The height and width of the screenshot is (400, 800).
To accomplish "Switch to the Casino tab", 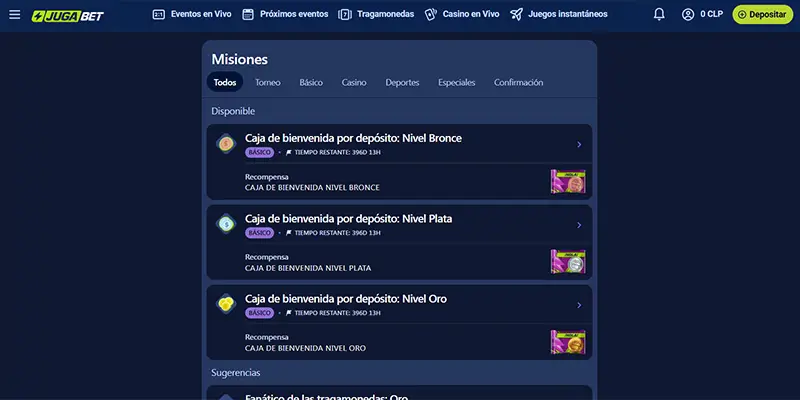I will 354,82.
